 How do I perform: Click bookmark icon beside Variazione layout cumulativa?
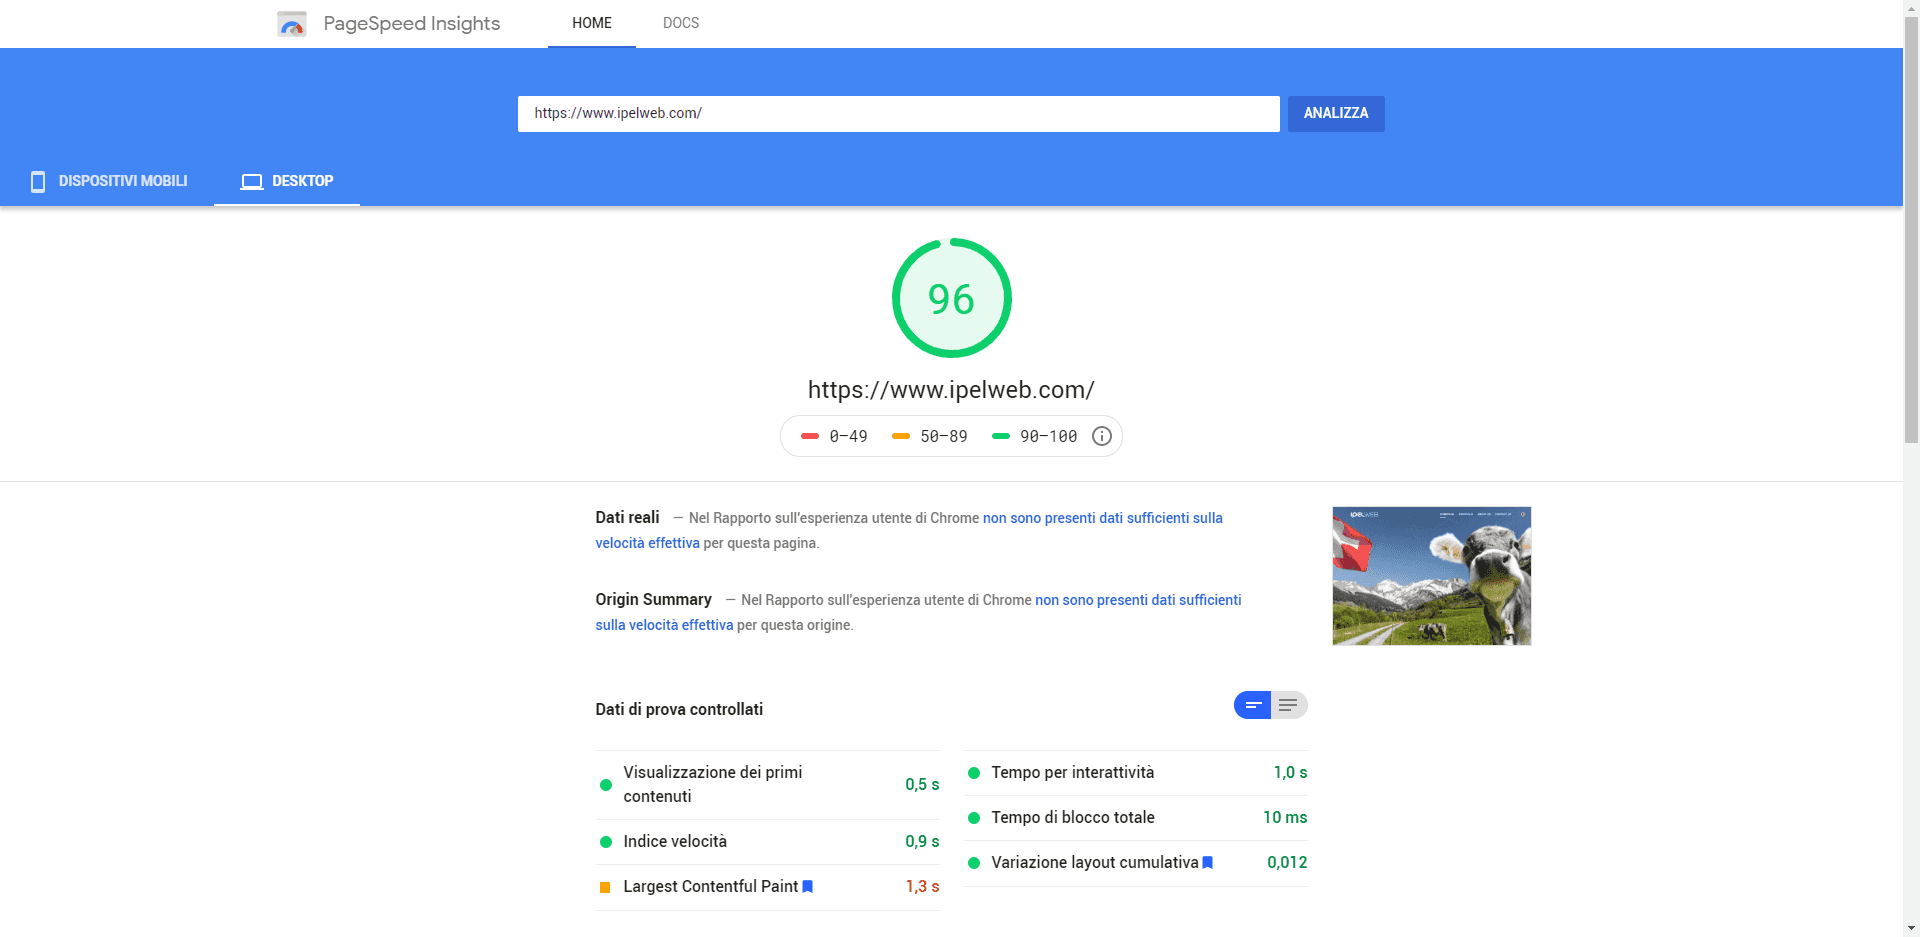1208,862
